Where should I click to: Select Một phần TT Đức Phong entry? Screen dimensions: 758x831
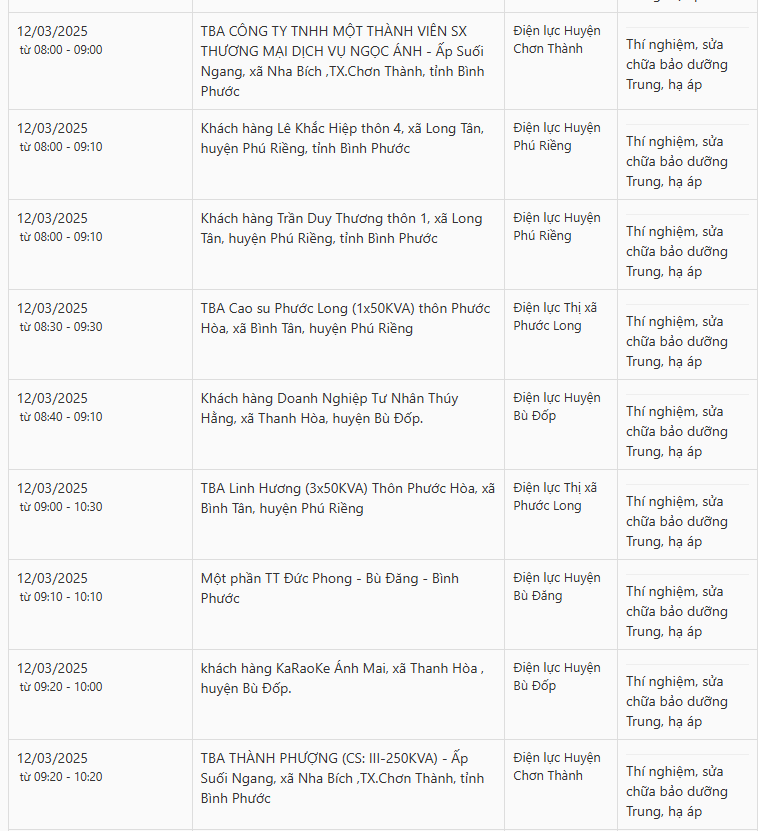coord(329,588)
